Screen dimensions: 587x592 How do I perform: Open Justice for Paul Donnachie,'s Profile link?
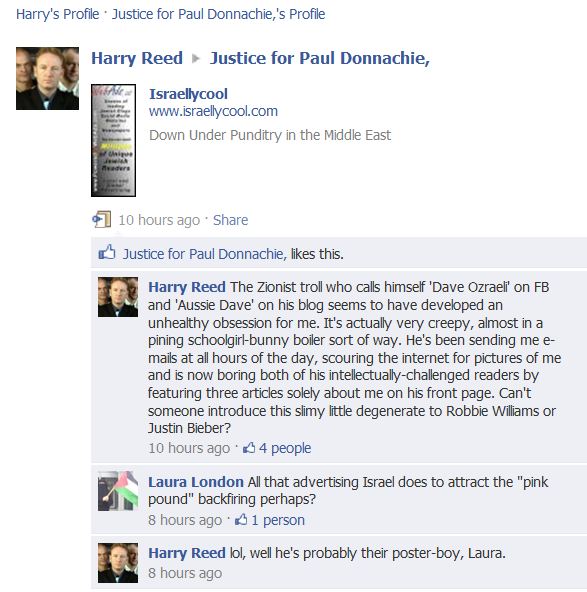click(x=218, y=14)
